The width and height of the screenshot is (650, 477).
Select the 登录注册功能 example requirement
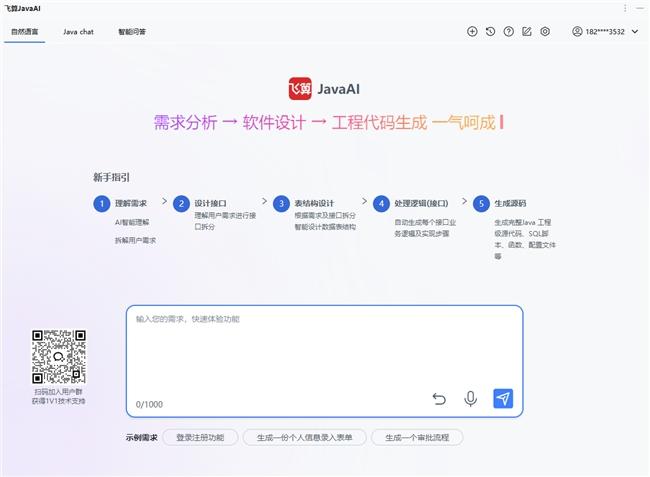[200, 437]
